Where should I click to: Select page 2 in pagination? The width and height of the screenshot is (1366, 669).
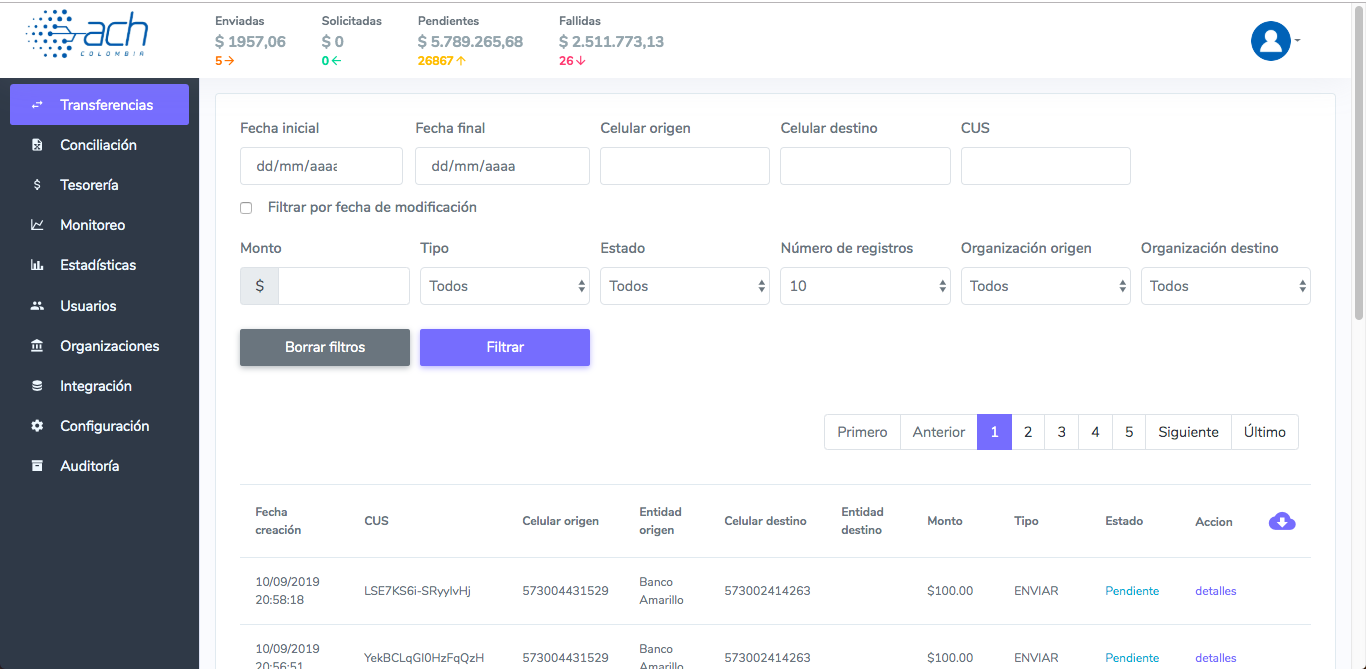tap(1028, 432)
